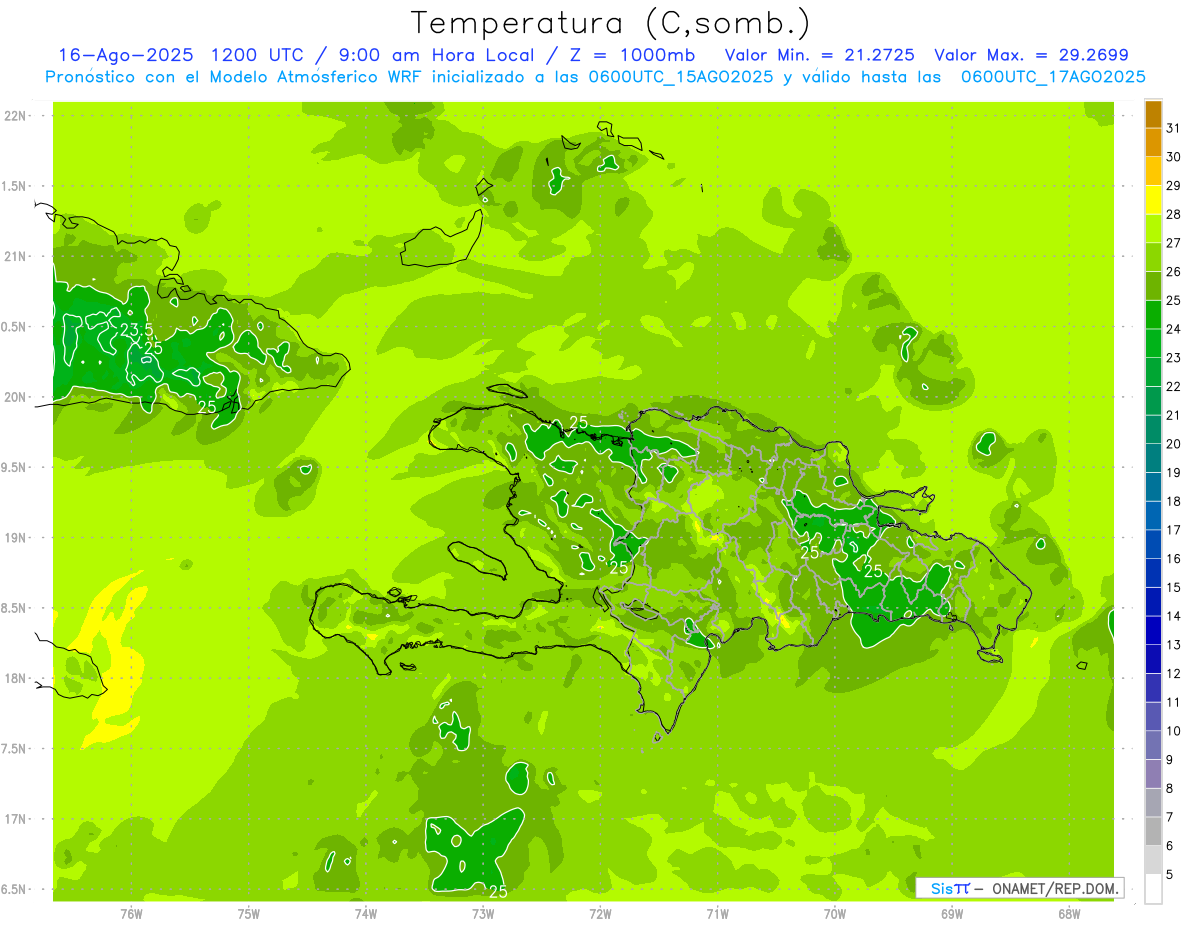Click the '72W' longitude axis label
The height and width of the screenshot is (927, 1200).
pos(600,914)
